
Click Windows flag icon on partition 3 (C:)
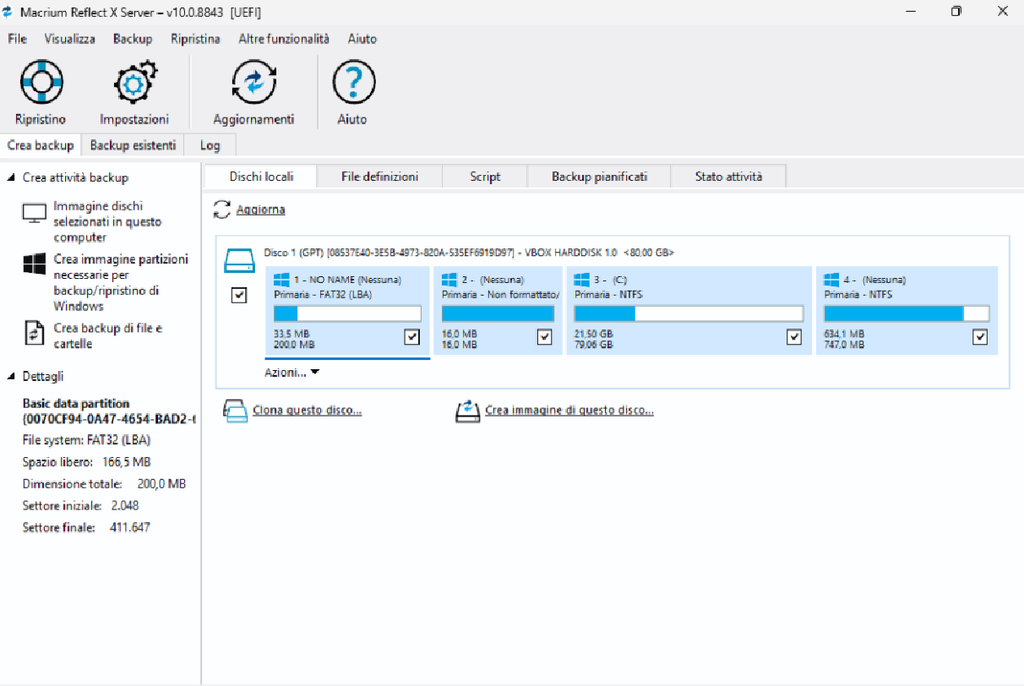pyautogui.click(x=582, y=280)
